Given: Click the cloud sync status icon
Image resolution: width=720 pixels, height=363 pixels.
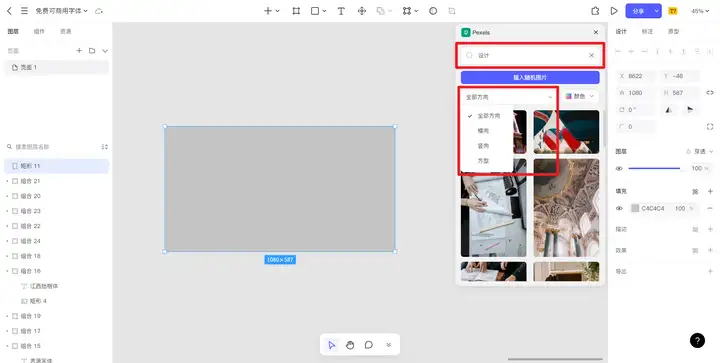Looking at the screenshot, I should (99, 11).
